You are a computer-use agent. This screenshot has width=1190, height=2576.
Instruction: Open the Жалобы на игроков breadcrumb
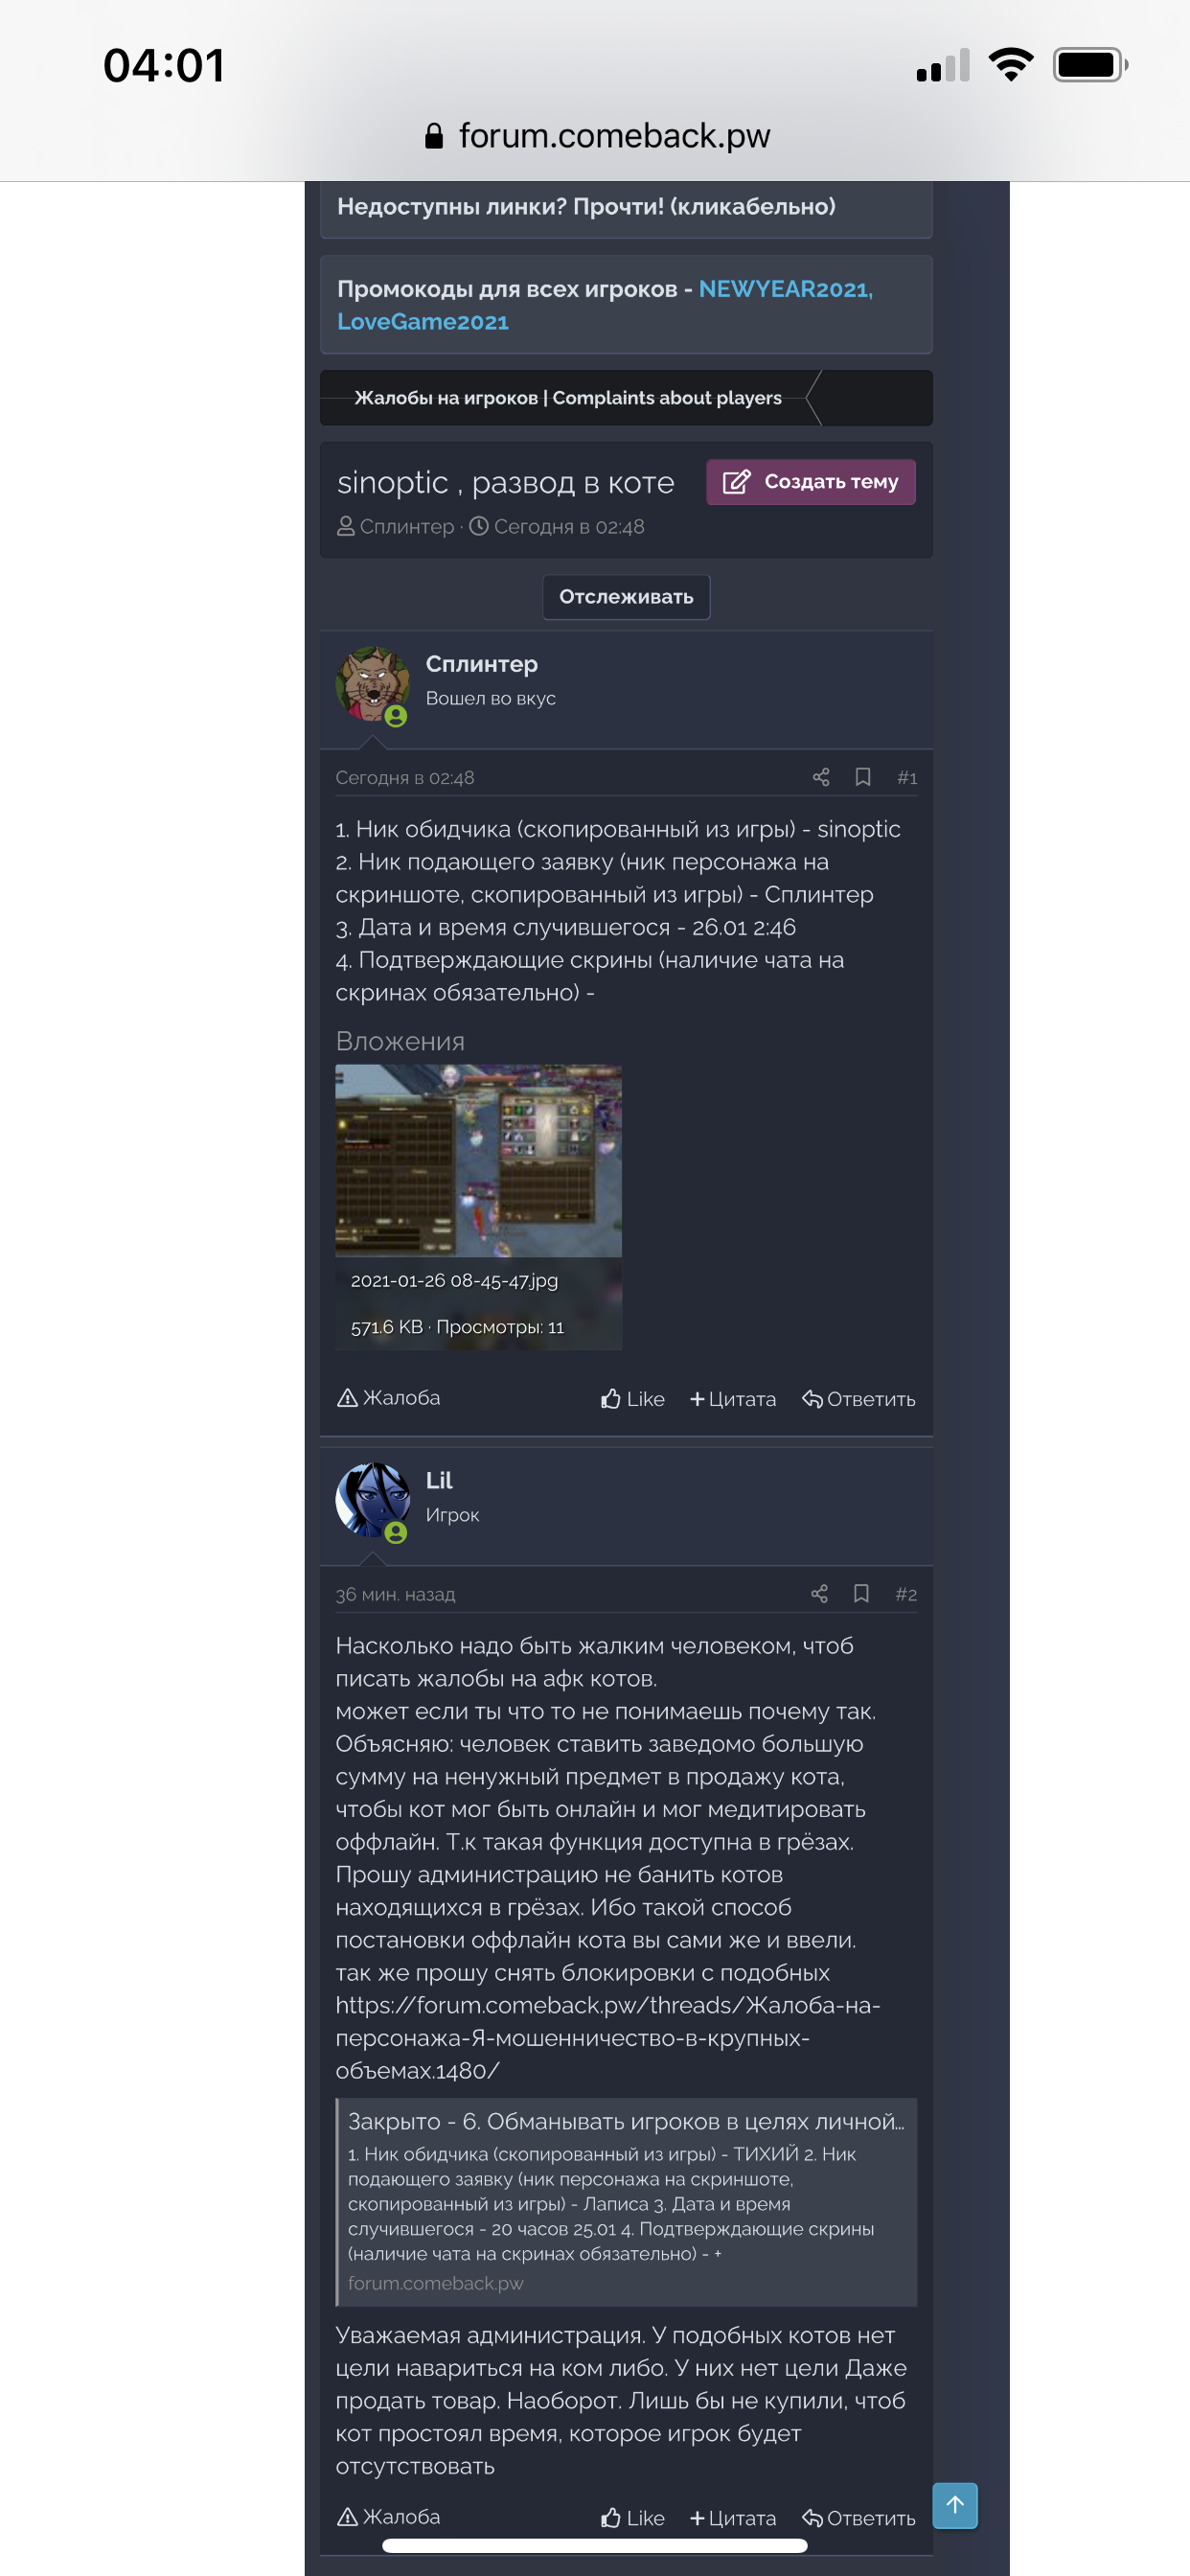[x=568, y=398]
